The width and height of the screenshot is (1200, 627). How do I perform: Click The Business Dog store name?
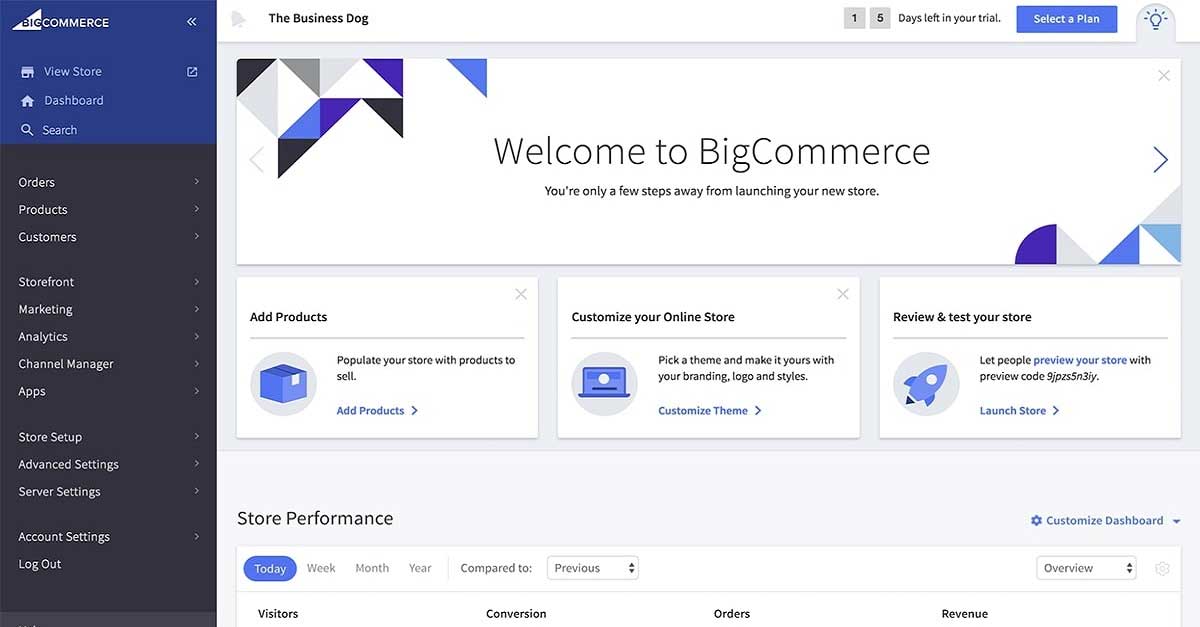[318, 18]
